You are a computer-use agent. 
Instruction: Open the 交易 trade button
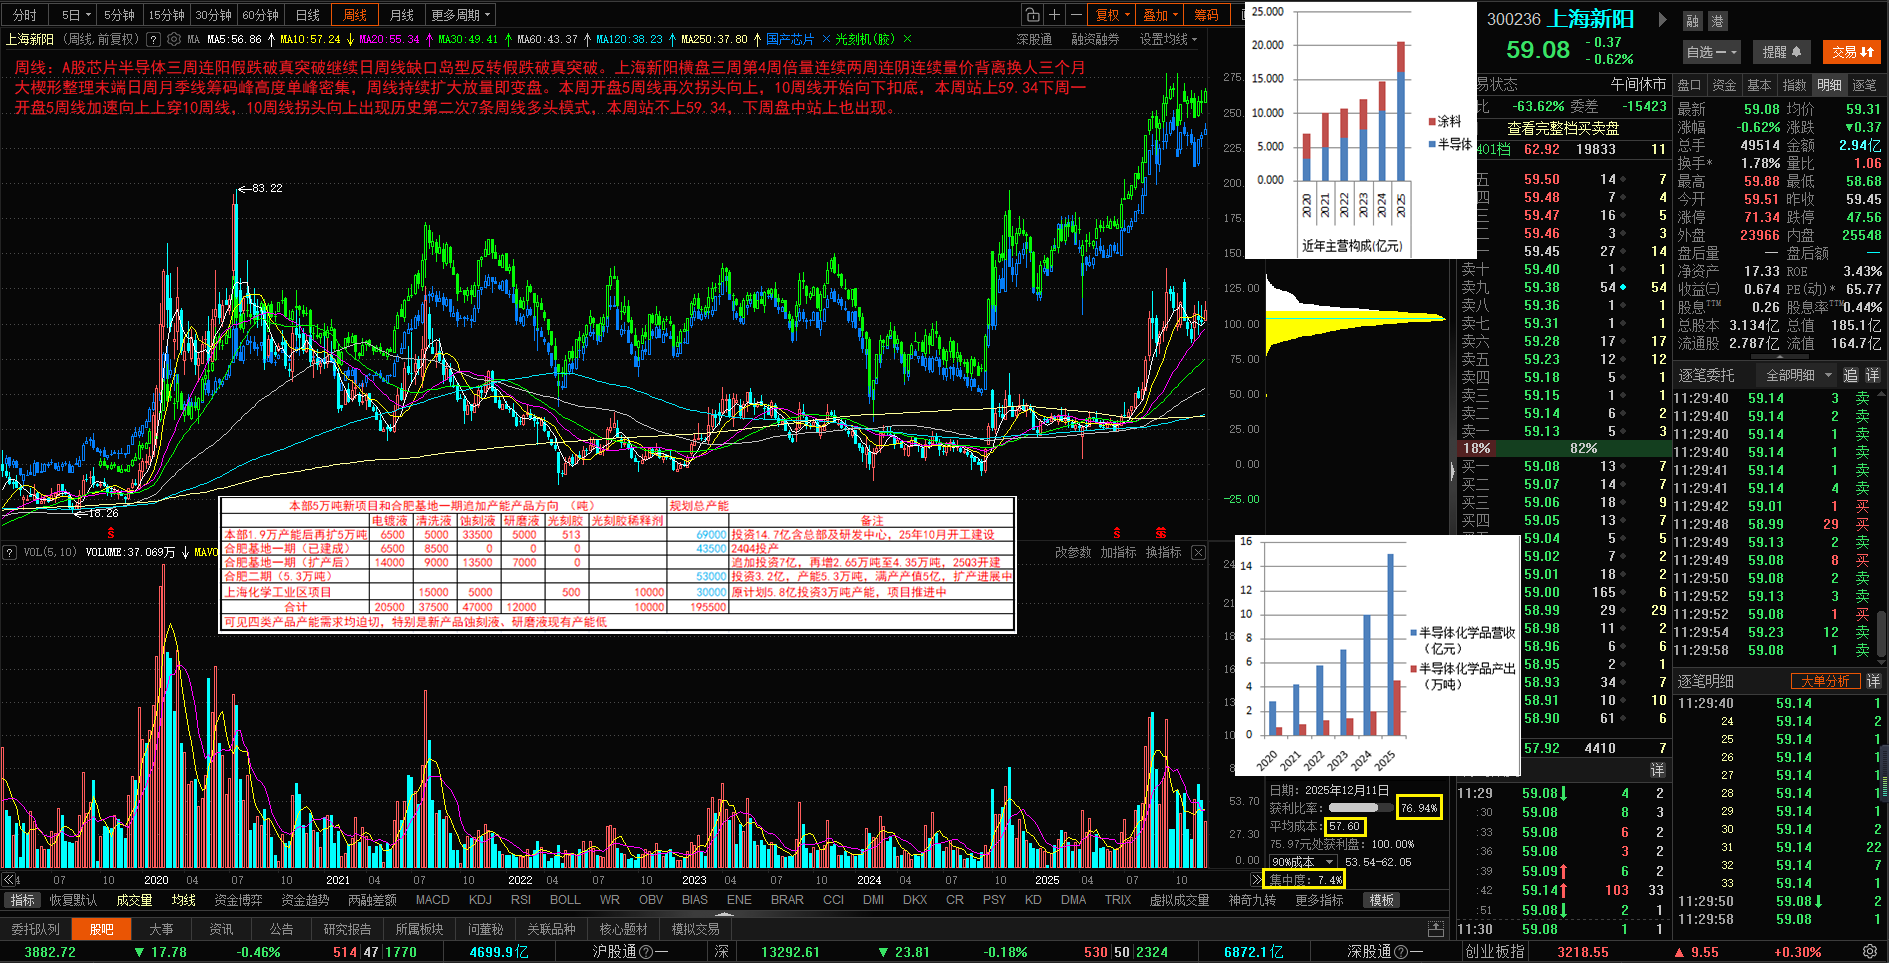(1853, 52)
